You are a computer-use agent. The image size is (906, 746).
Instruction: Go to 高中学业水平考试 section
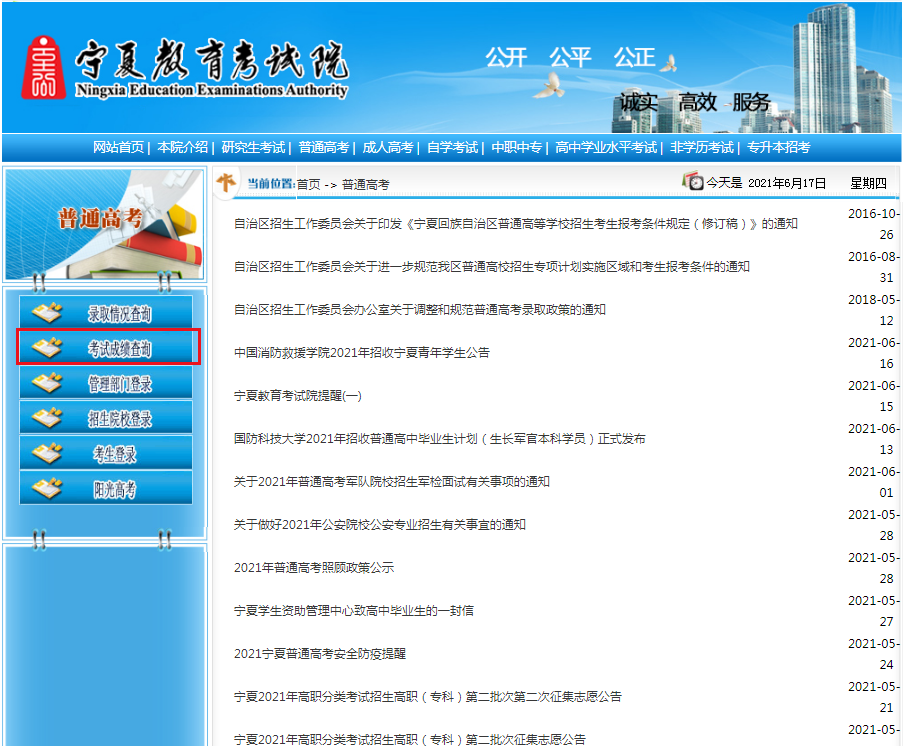pyautogui.click(x=606, y=147)
